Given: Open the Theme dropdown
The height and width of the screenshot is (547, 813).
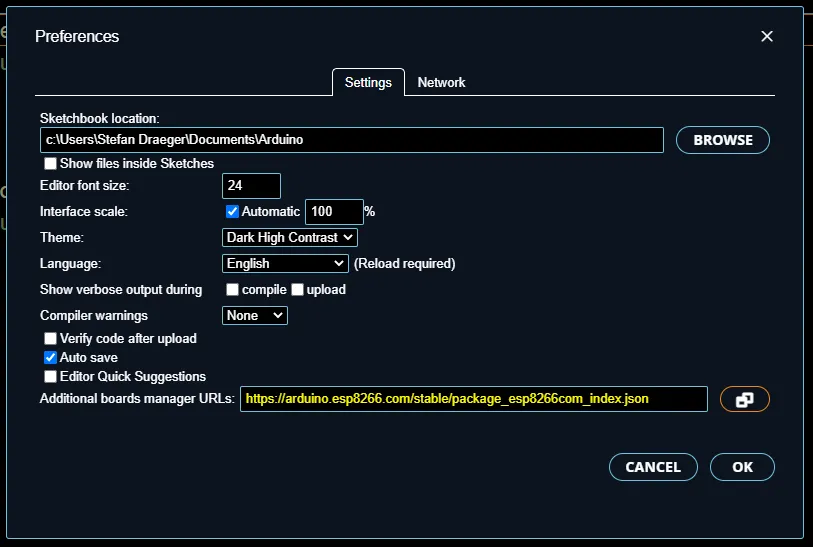Looking at the screenshot, I should (289, 238).
